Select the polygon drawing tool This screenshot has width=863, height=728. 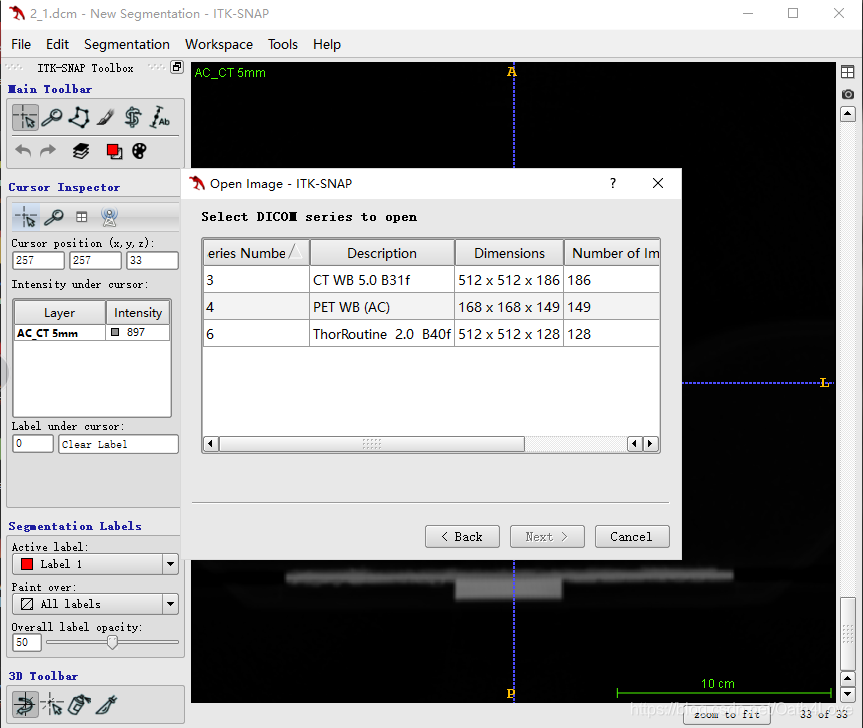point(79,118)
